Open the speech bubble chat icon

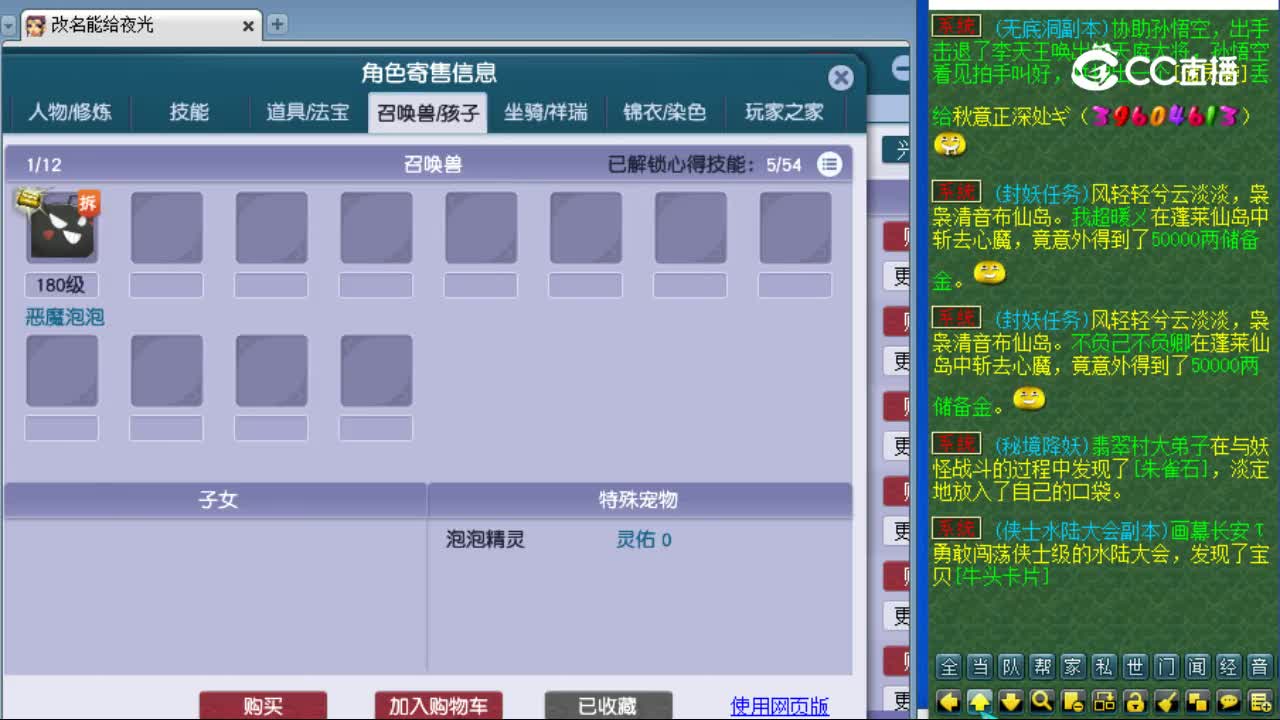(x=1228, y=701)
